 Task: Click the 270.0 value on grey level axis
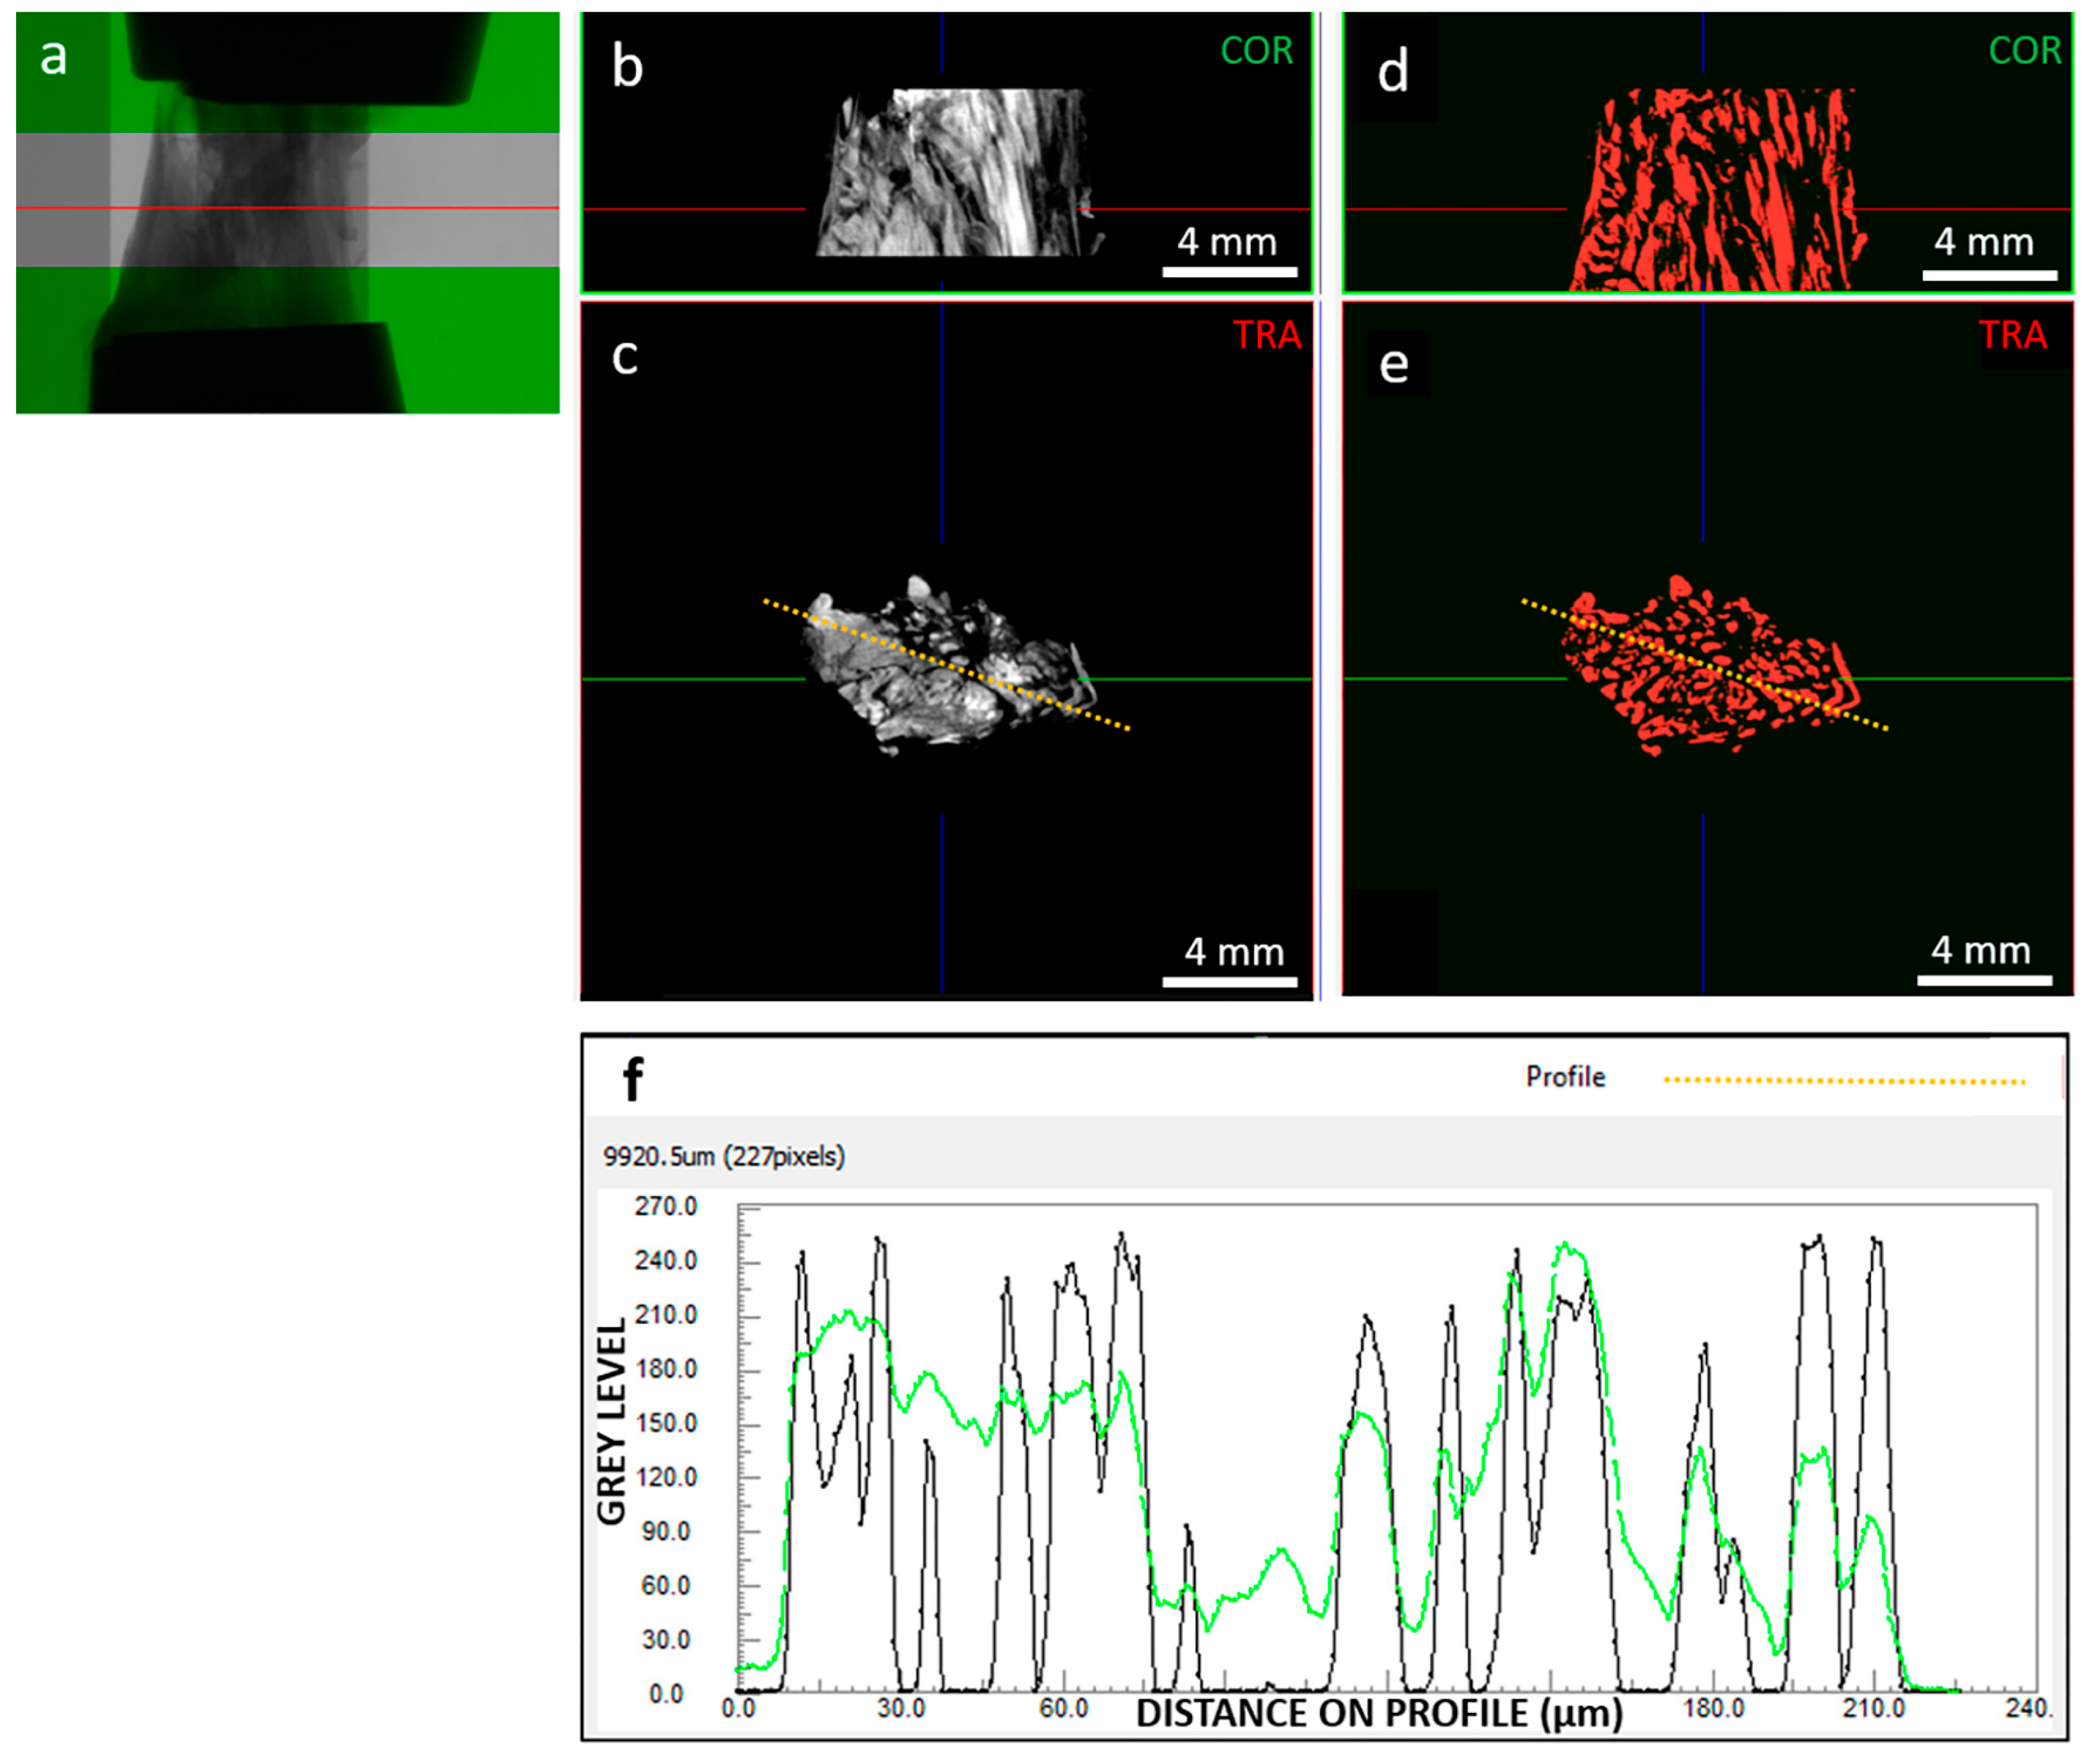coord(665,1206)
